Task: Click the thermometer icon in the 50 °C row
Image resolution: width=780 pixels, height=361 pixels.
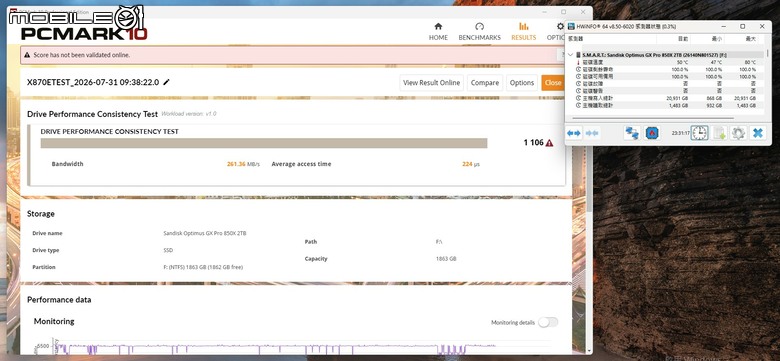Action: pyautogui.click(x=578, y=62)
